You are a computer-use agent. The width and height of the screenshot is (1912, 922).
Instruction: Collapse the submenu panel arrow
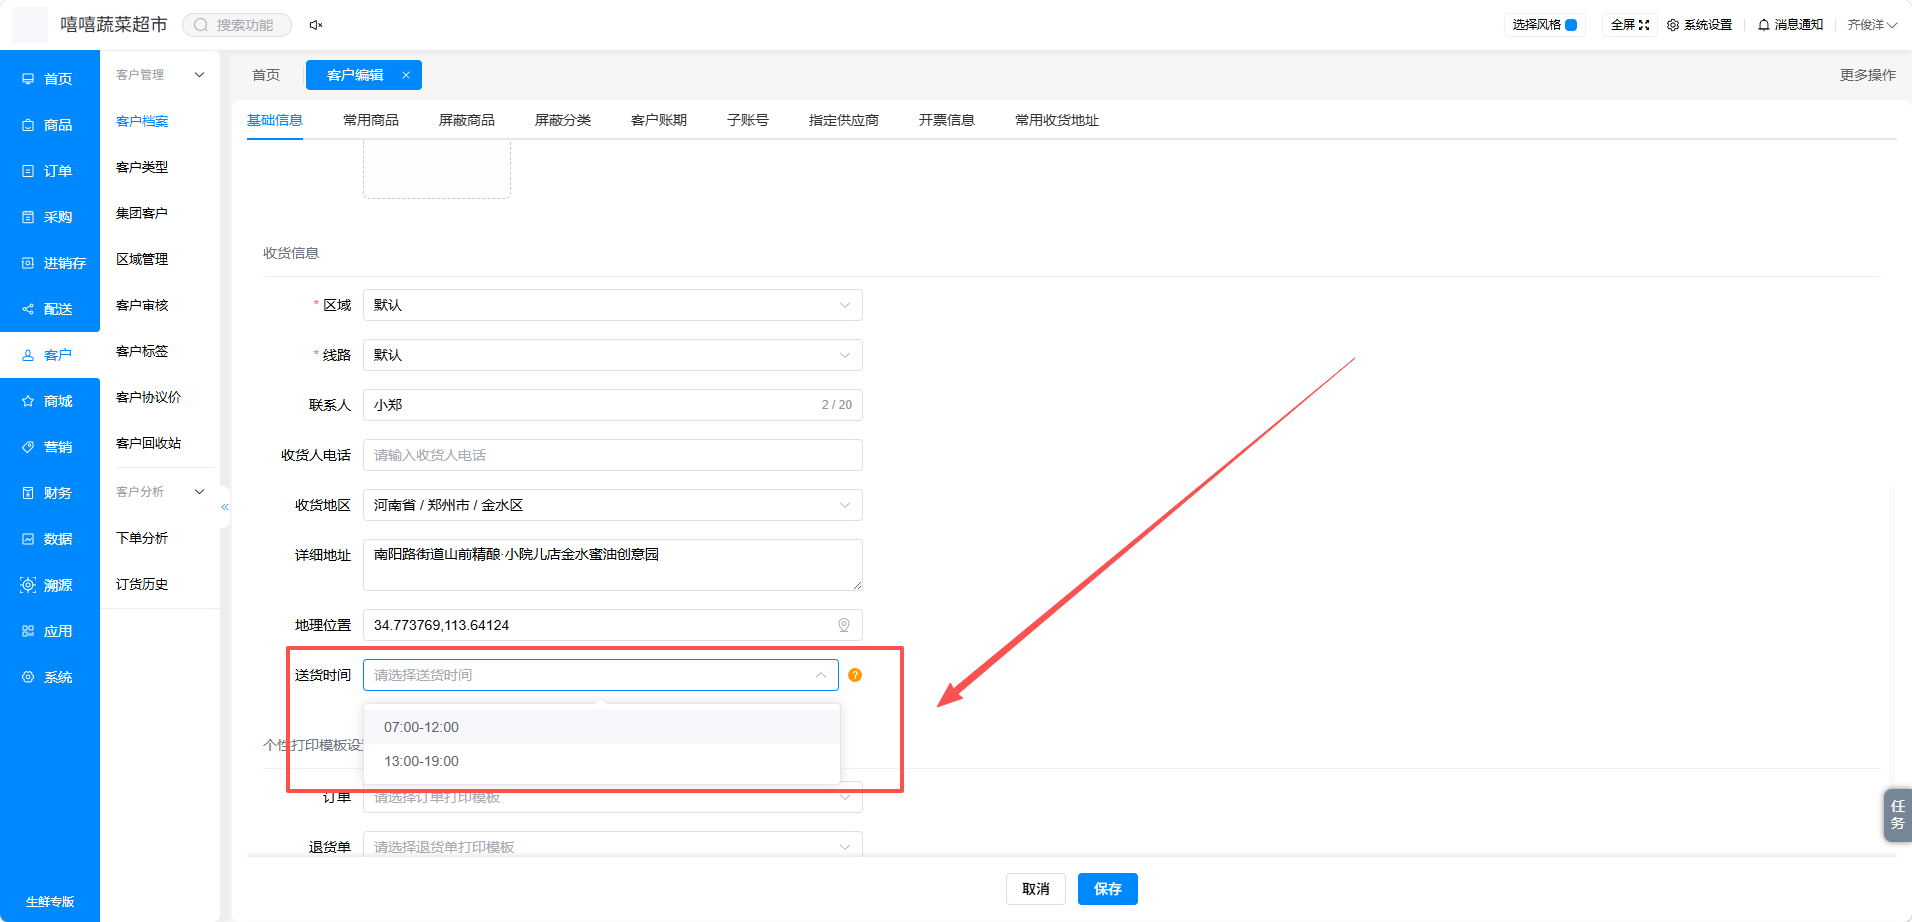[x=225, y=507]
